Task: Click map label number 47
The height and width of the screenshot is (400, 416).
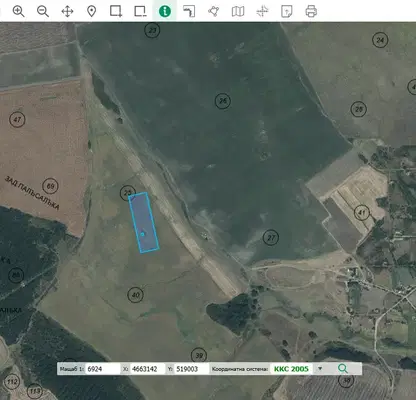Action: click(17, 119)
